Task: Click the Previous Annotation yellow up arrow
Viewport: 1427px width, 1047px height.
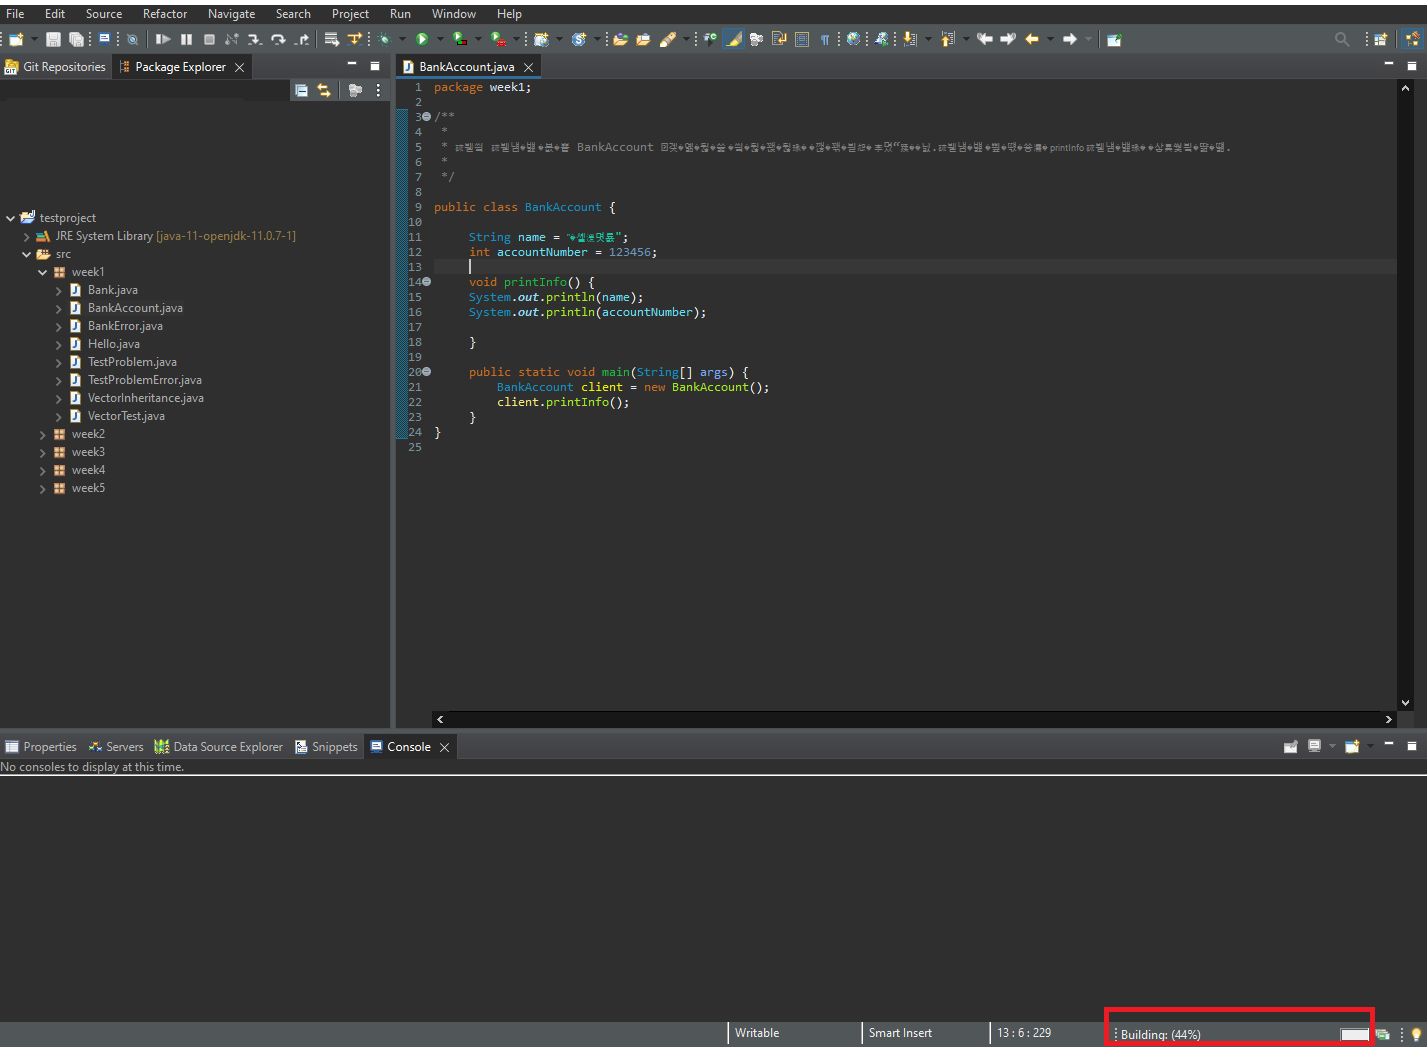Action: tap(947, 39)
